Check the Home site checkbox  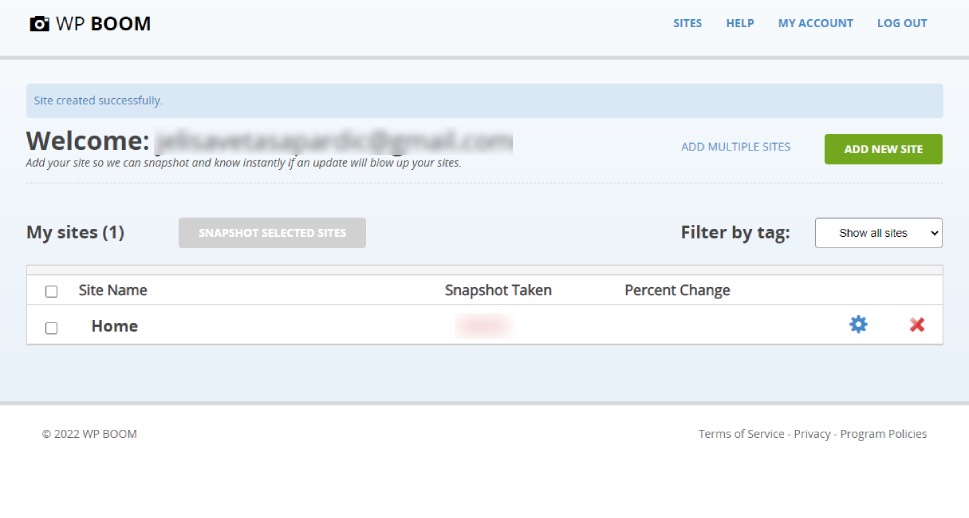tap(52, 328)
